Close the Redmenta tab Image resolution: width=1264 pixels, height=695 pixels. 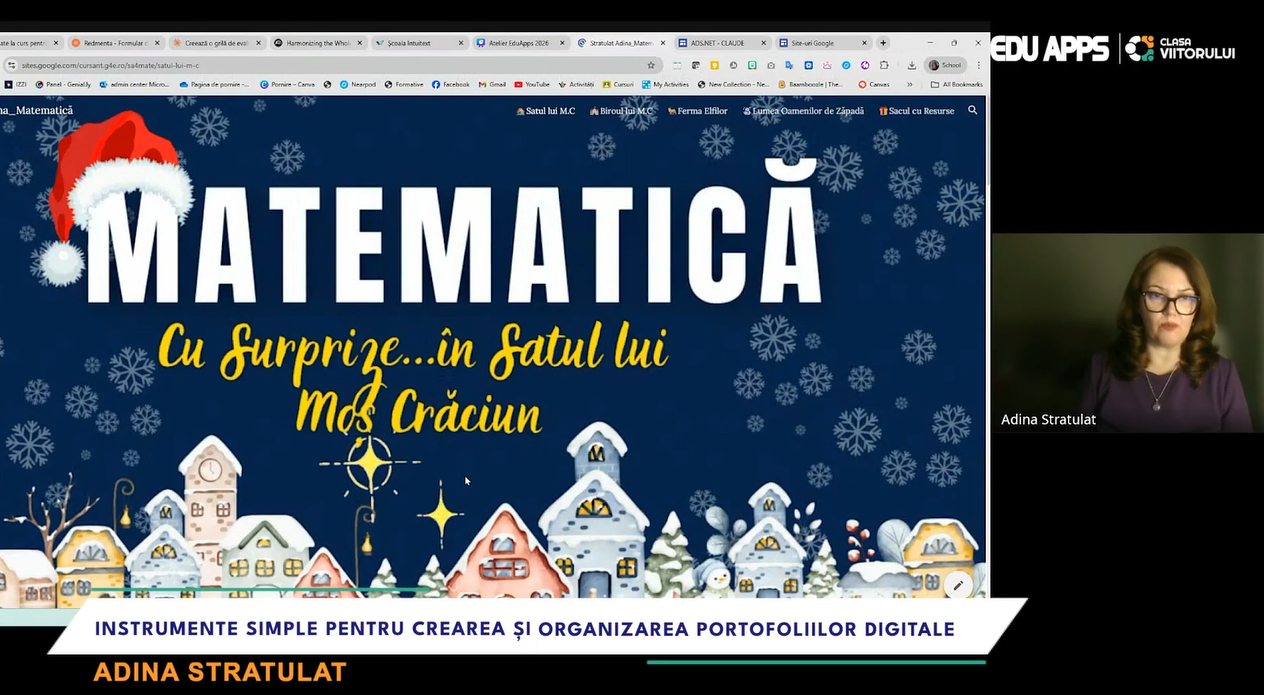pyautogui.click(x=157, y=43)
